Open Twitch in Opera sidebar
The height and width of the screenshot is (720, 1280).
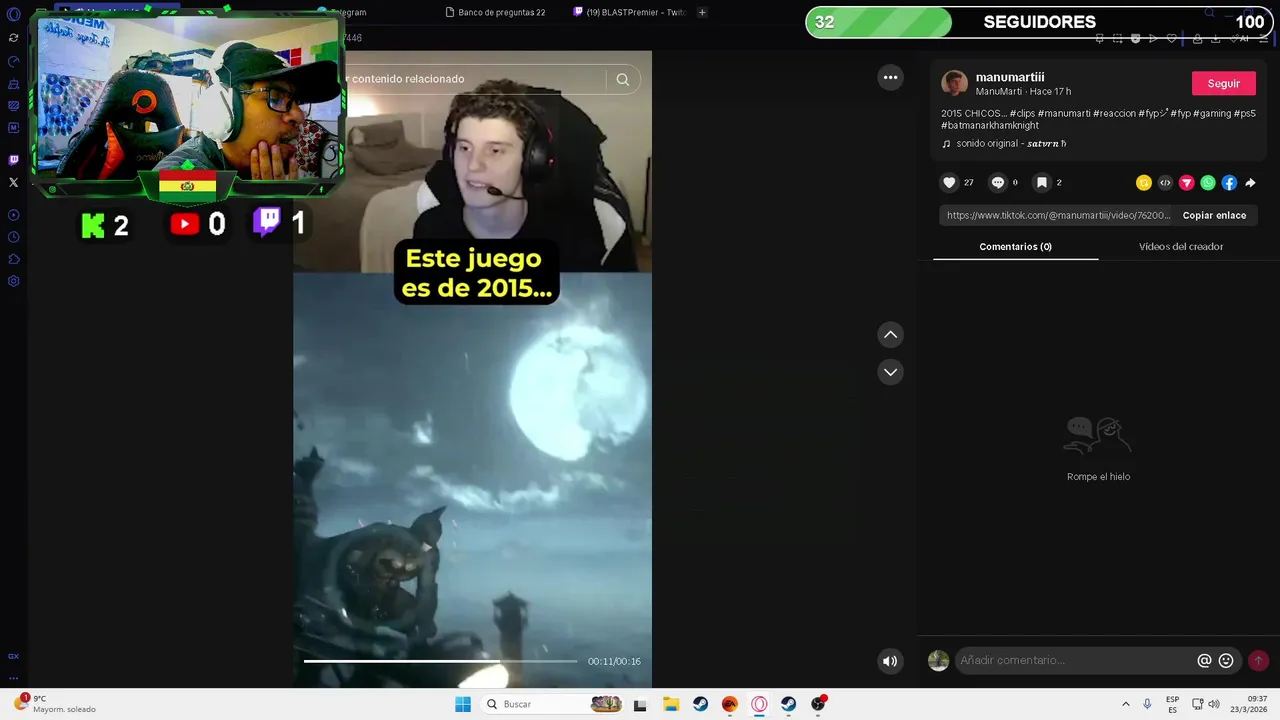(x=13, y=160)
